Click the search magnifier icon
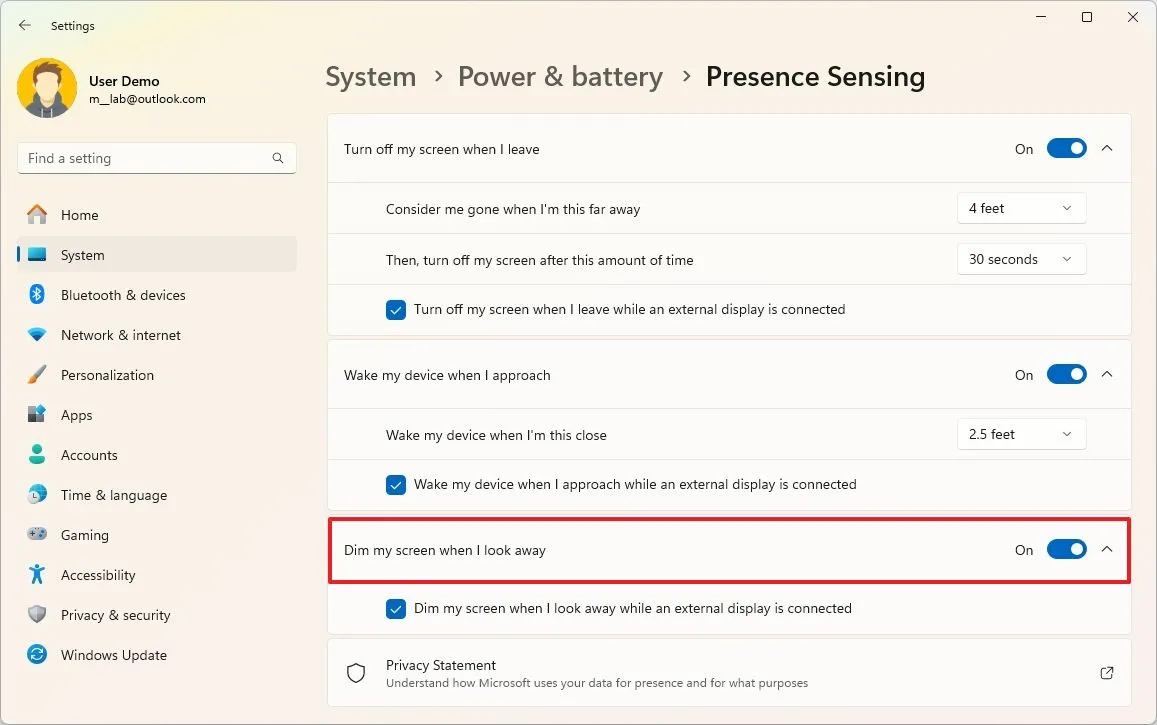This screenshot has height=725, width=1157. (x=278, y=158)
